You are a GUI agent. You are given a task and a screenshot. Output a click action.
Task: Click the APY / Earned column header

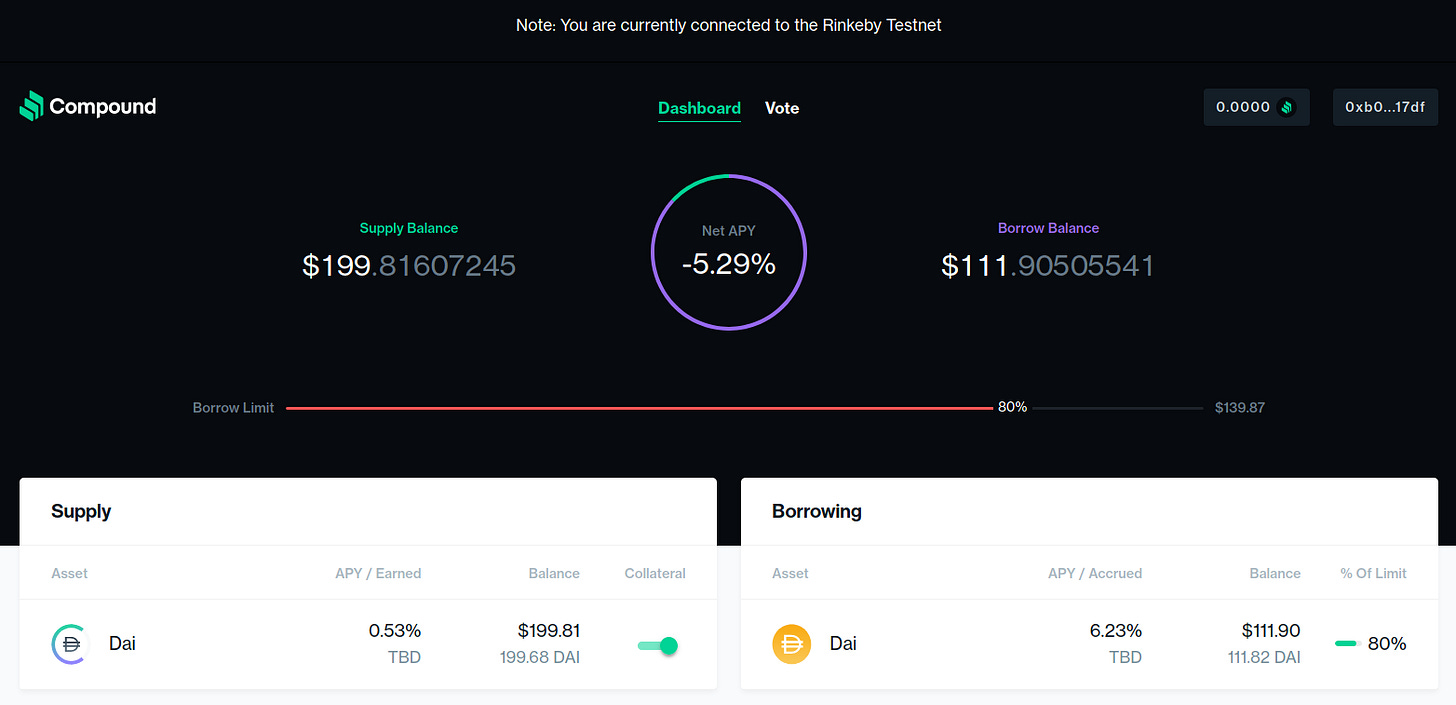pyautogui.click(x=378, y=573)
